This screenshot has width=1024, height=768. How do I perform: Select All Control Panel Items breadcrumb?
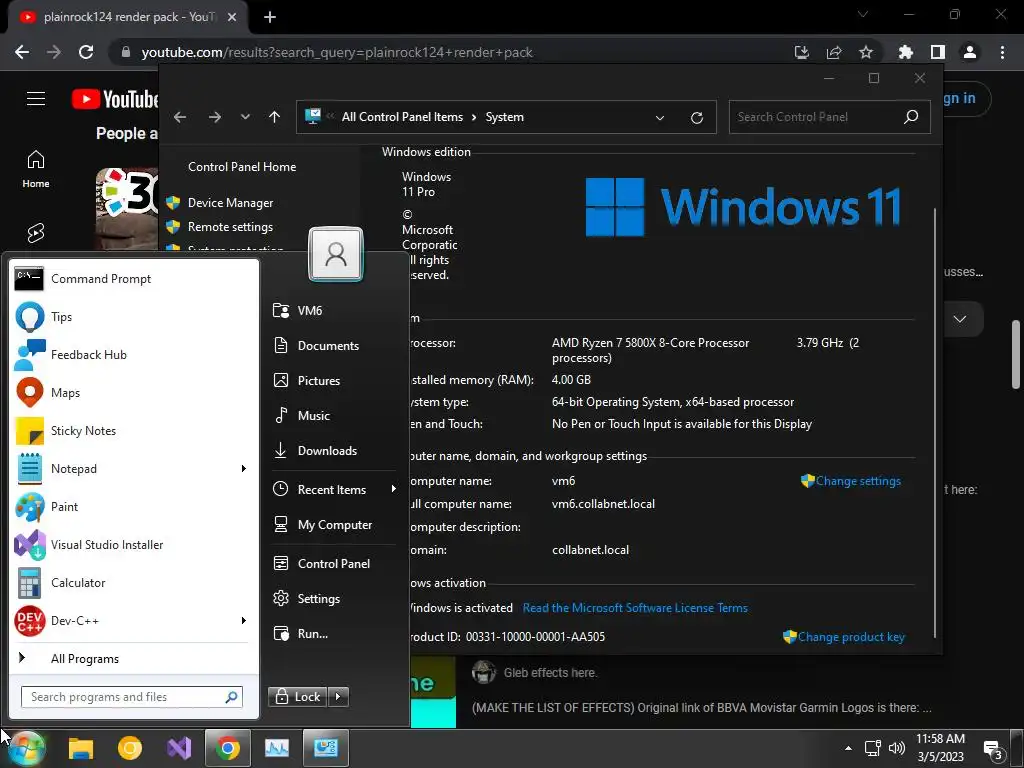[x=402, y=117]
